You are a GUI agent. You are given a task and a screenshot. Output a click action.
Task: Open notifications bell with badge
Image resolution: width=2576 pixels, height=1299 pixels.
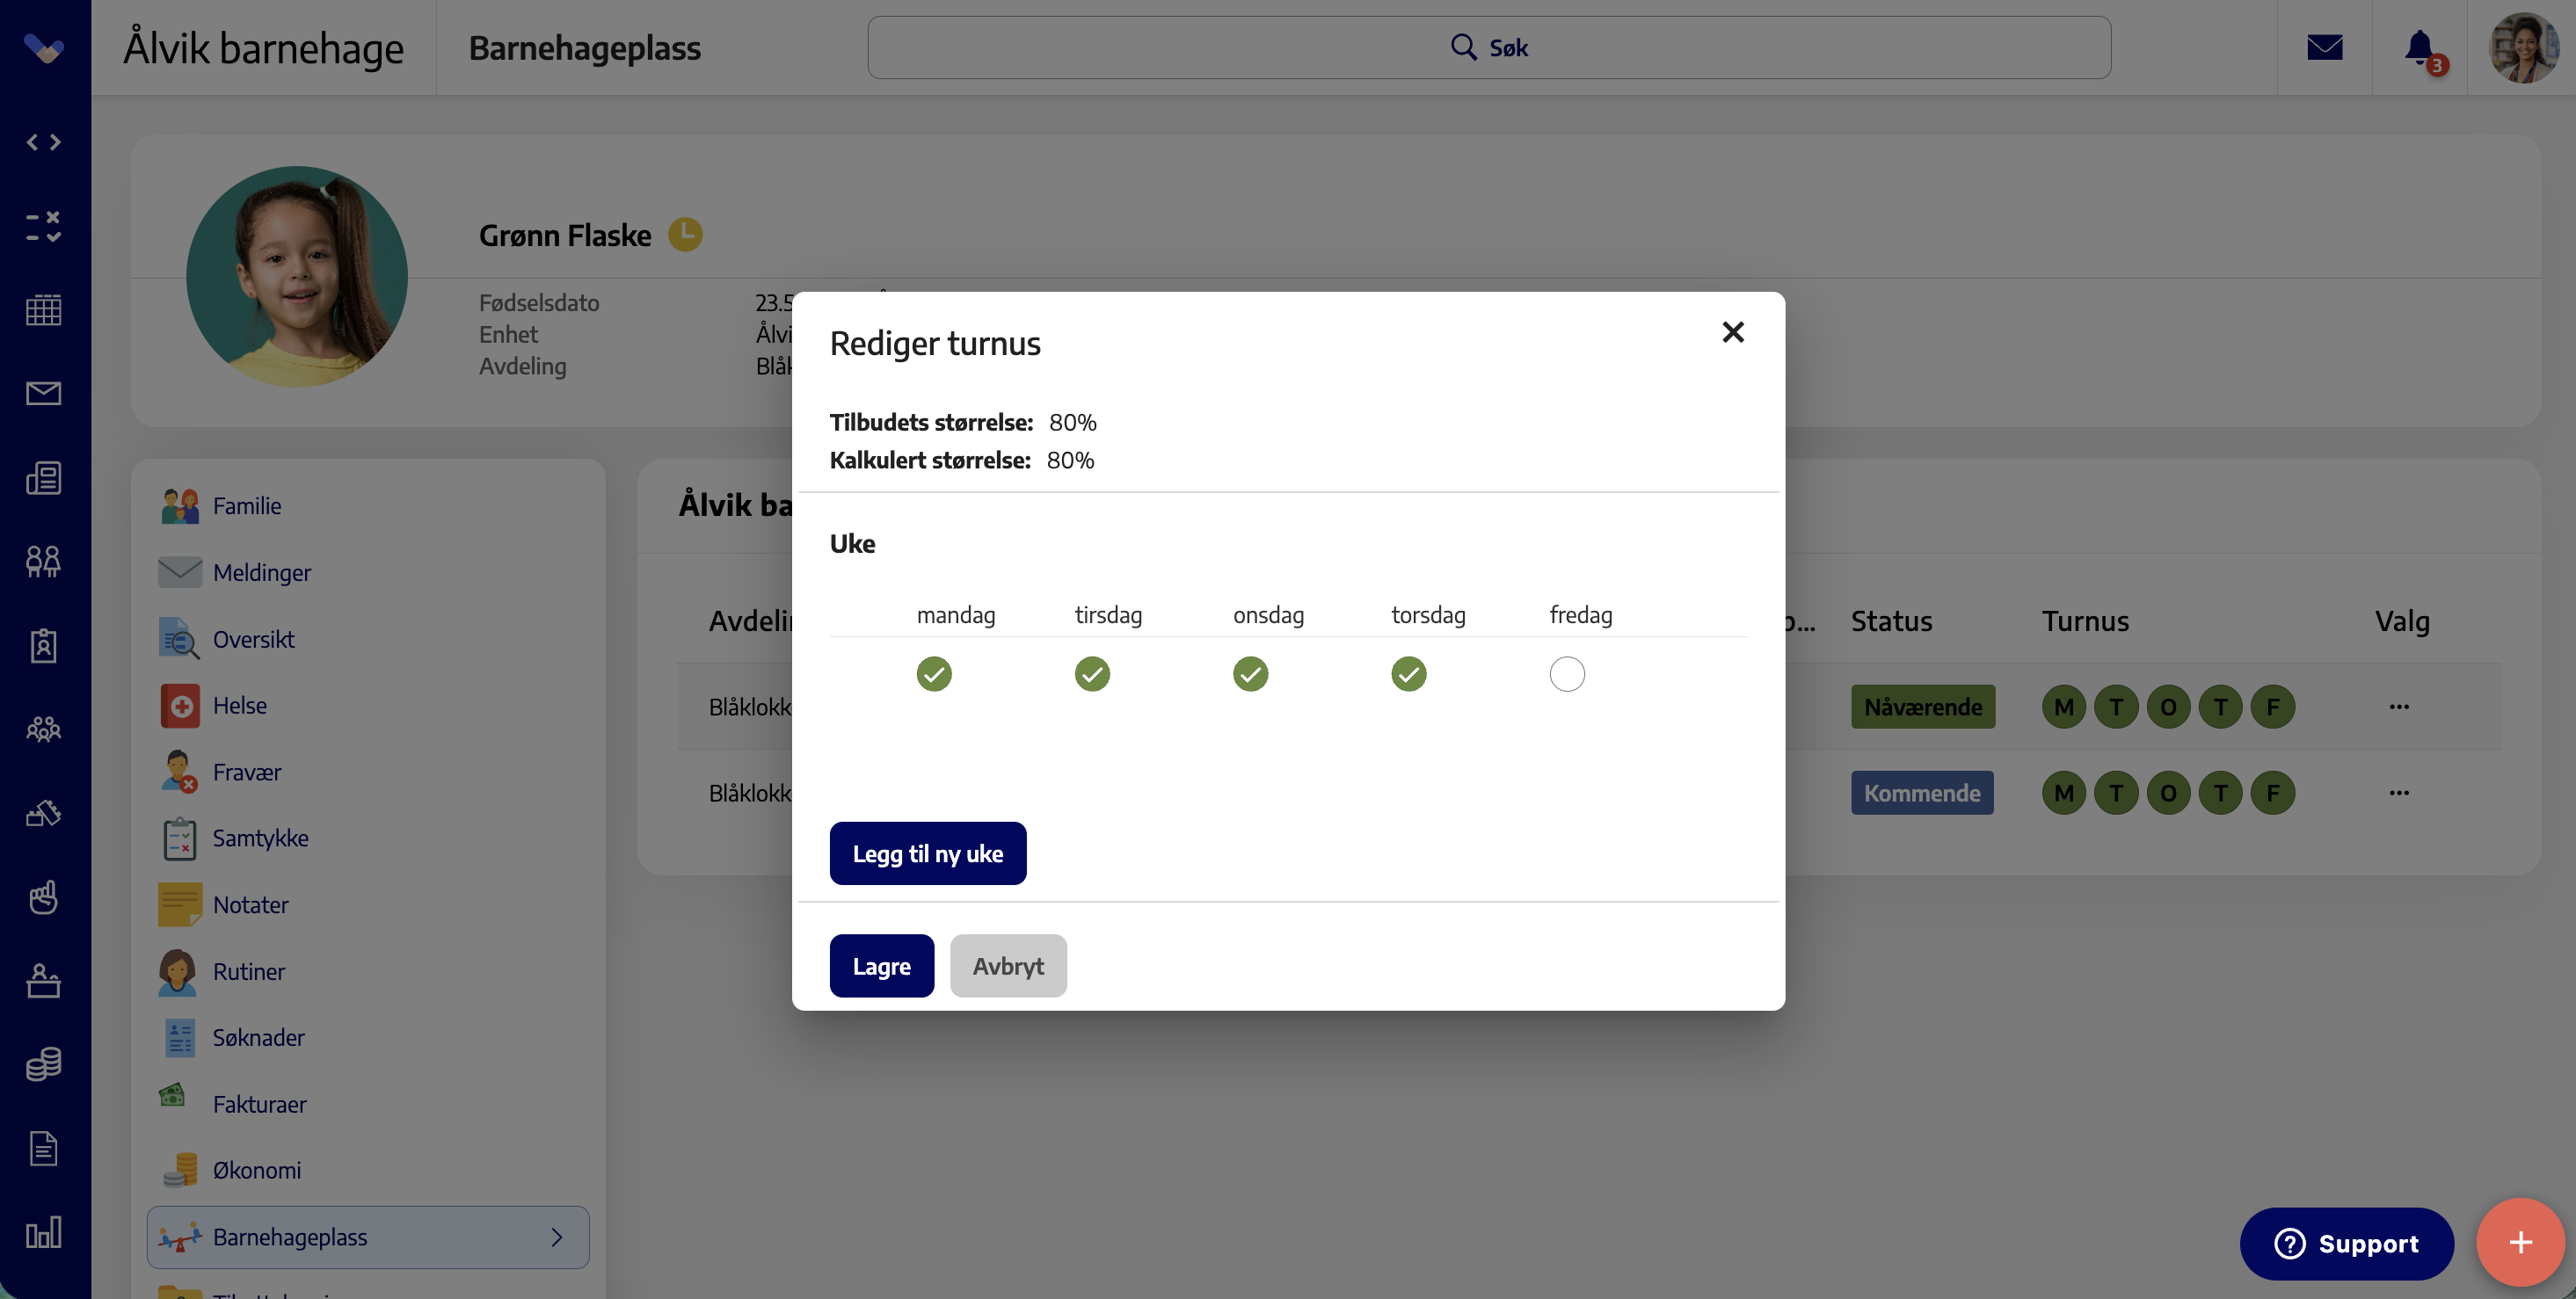pos(2421,48)
